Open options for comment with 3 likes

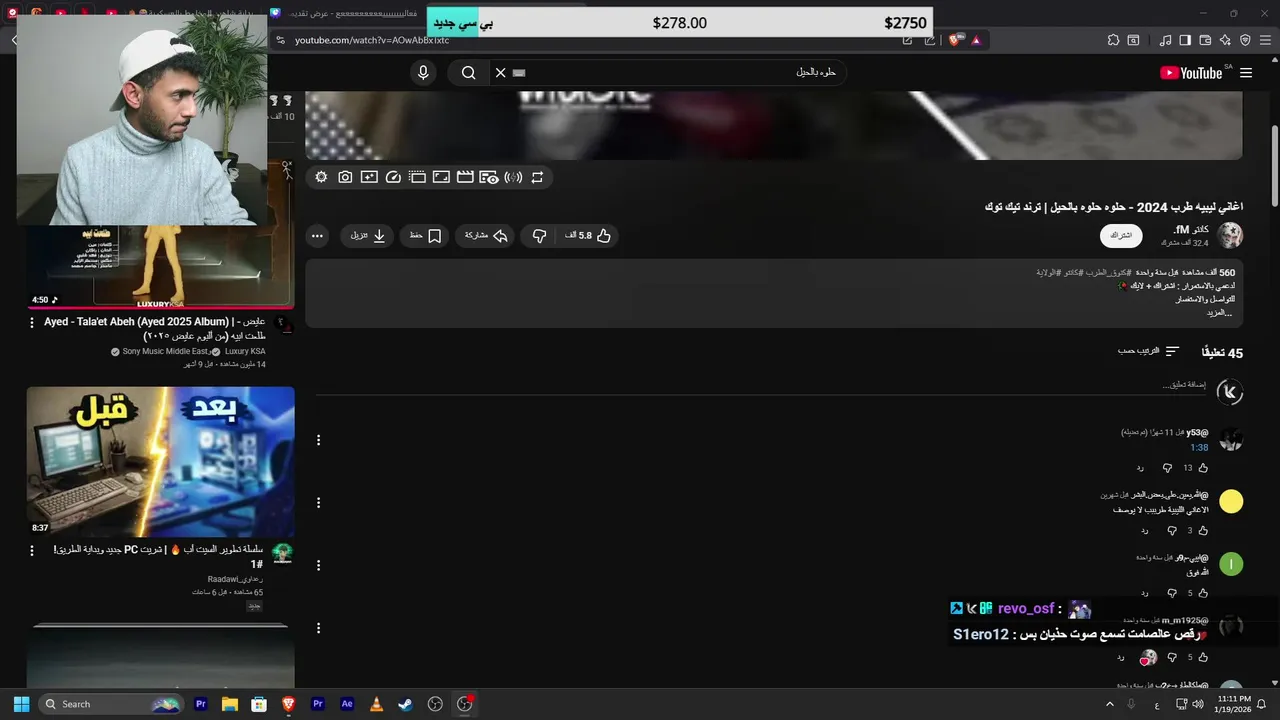coord(318,503)
